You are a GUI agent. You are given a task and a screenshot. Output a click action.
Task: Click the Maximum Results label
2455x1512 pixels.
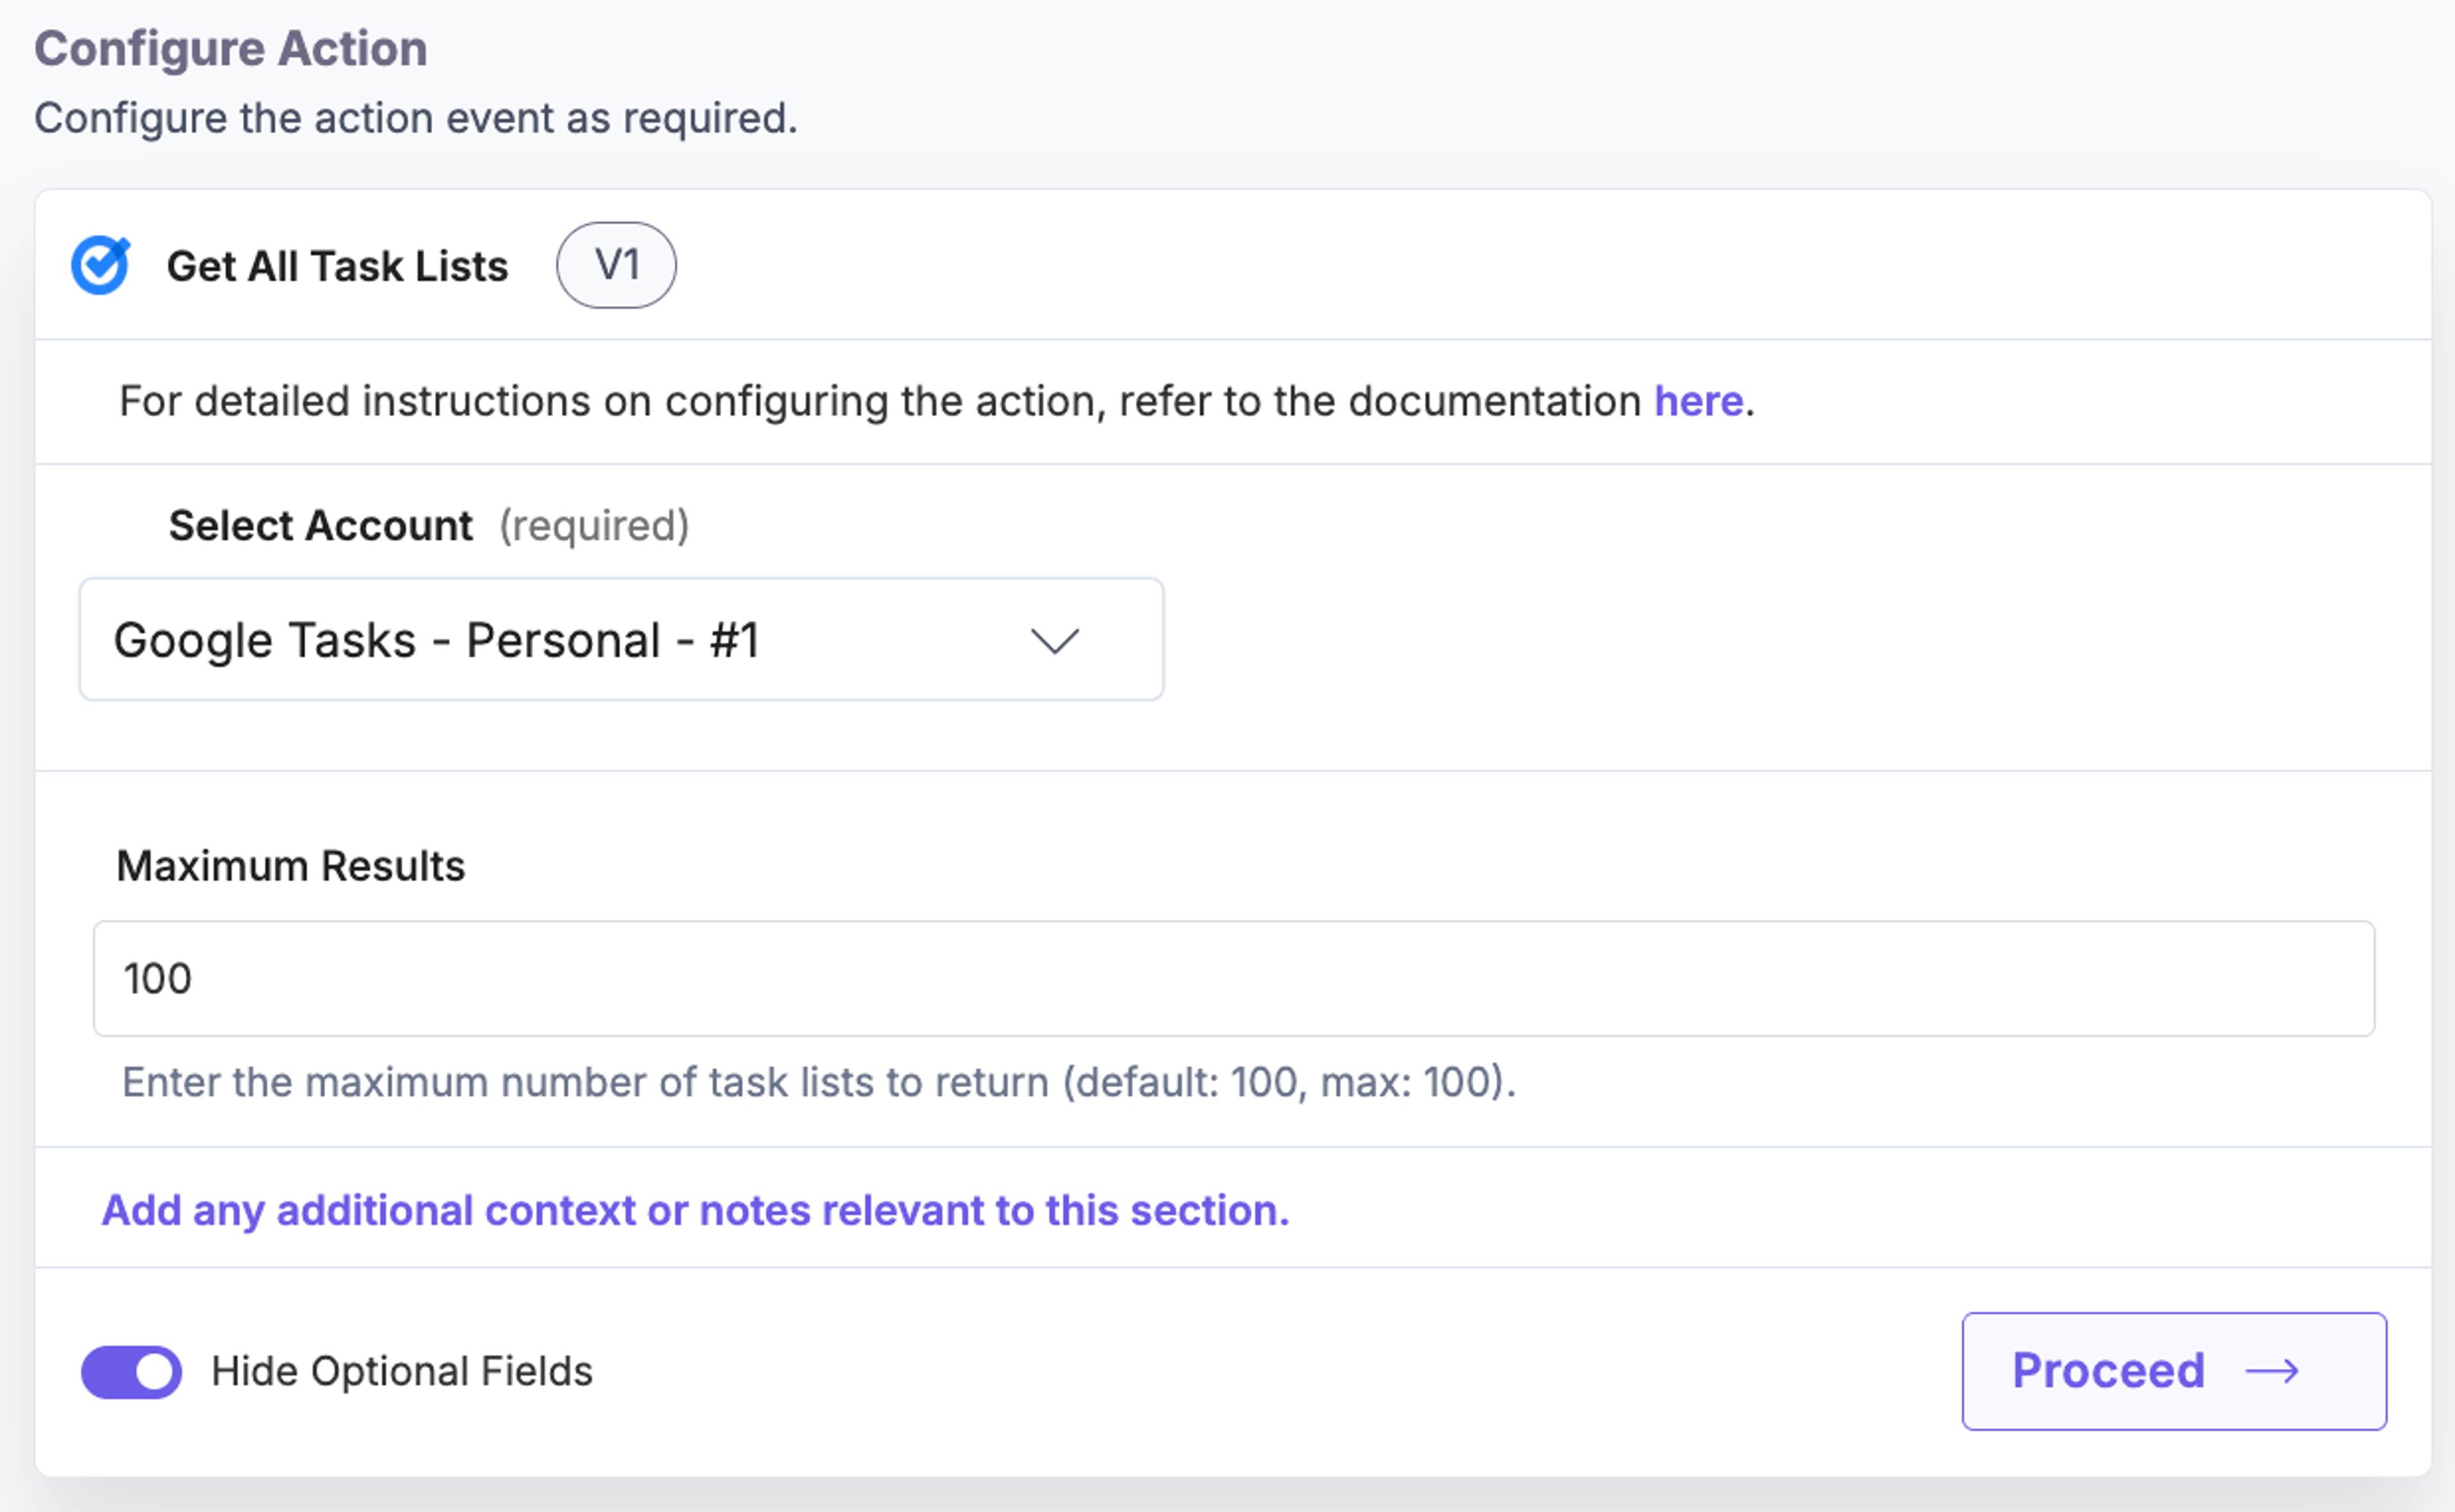(x=290, y=866)
